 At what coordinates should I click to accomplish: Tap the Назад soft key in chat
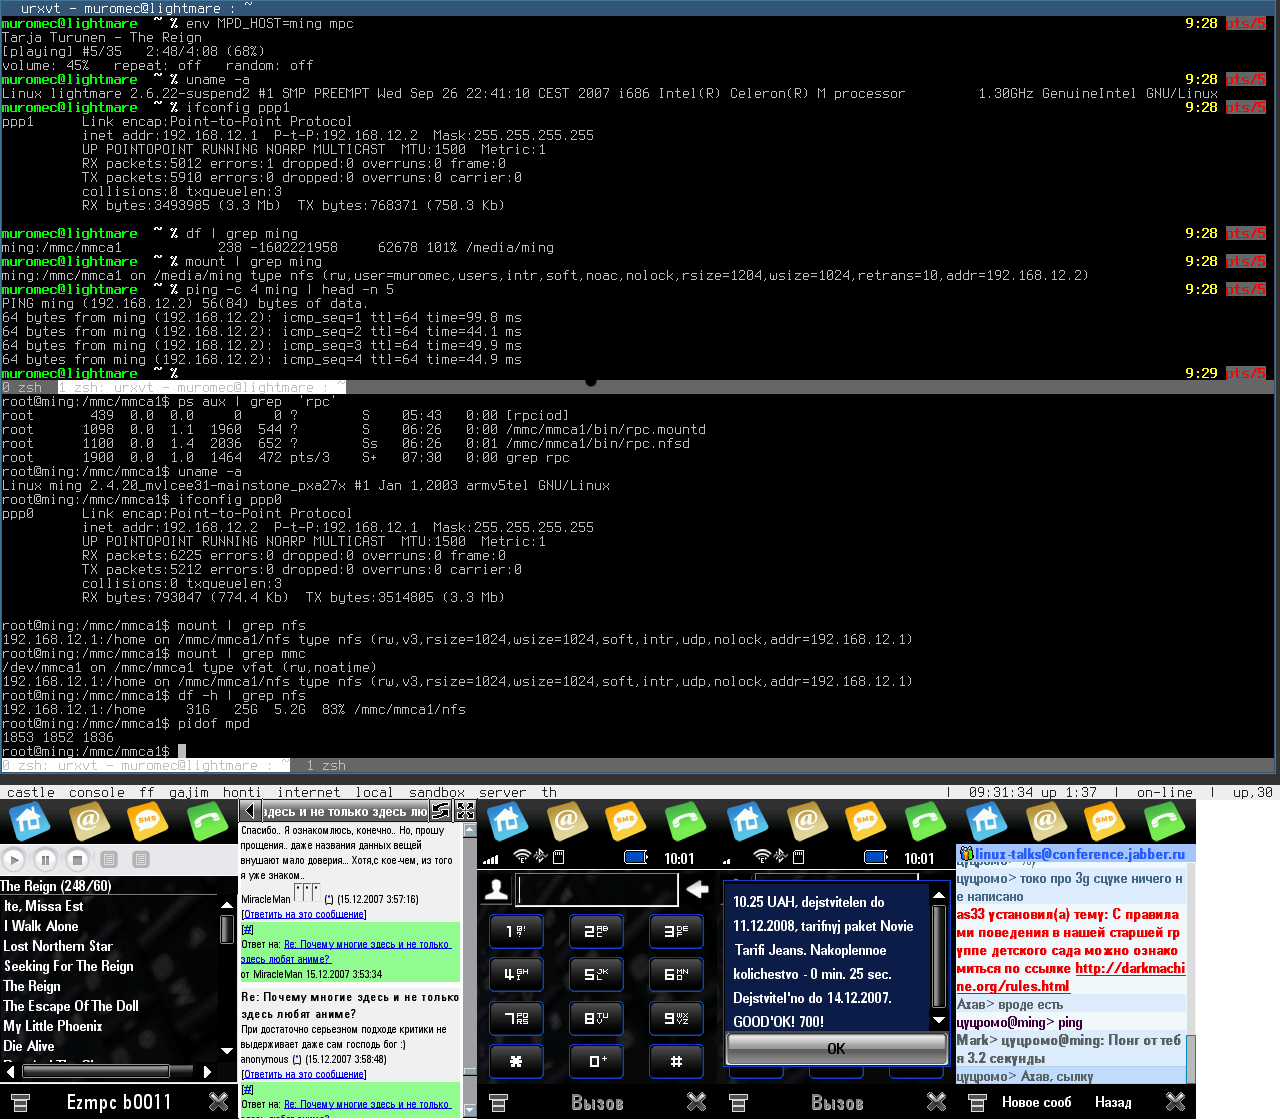pos(1113,1102)
